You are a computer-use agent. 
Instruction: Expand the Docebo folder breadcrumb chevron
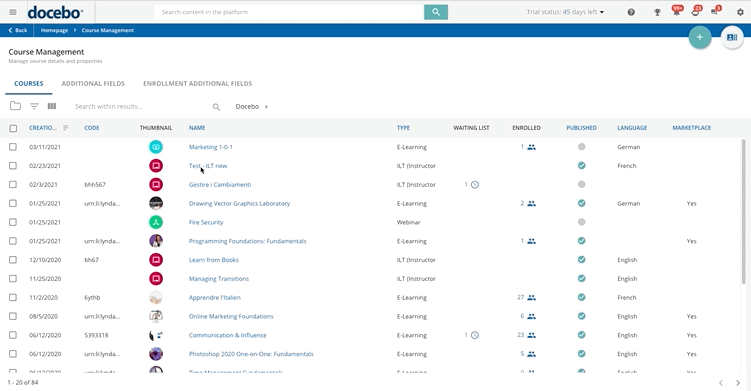click(266, 106)
